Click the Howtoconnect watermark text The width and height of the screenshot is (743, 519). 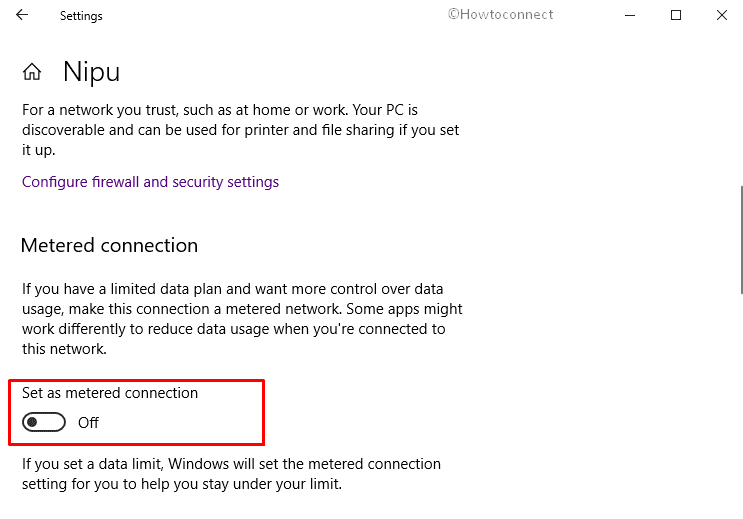tap(500, 15)
